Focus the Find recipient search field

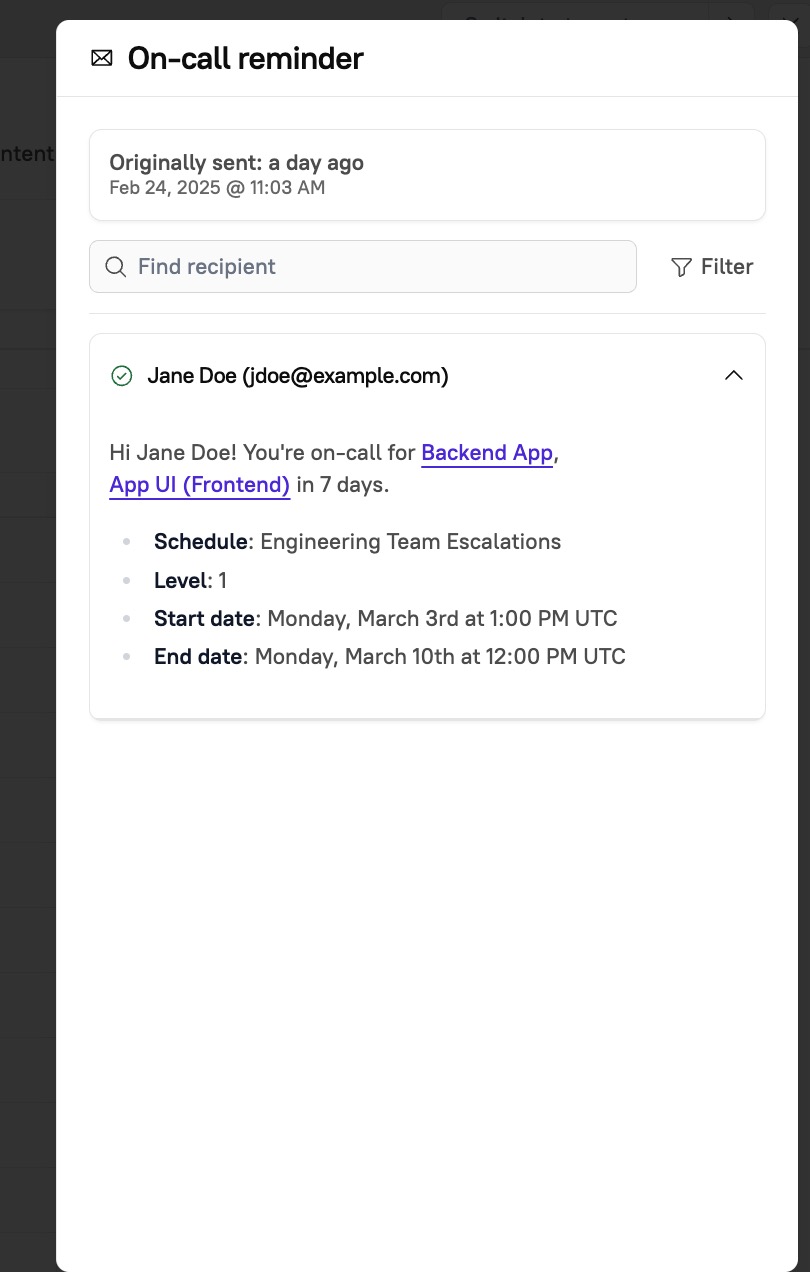point(363,266)
